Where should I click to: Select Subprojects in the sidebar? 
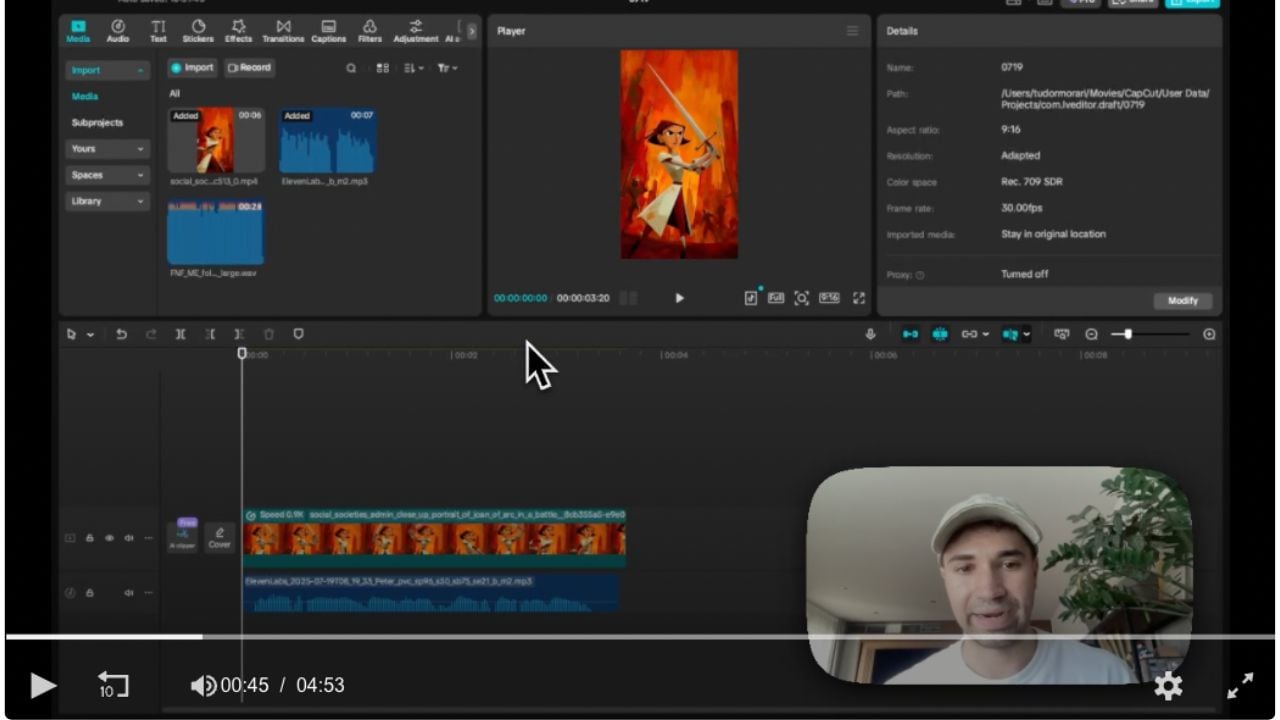(x=97, y=123)
